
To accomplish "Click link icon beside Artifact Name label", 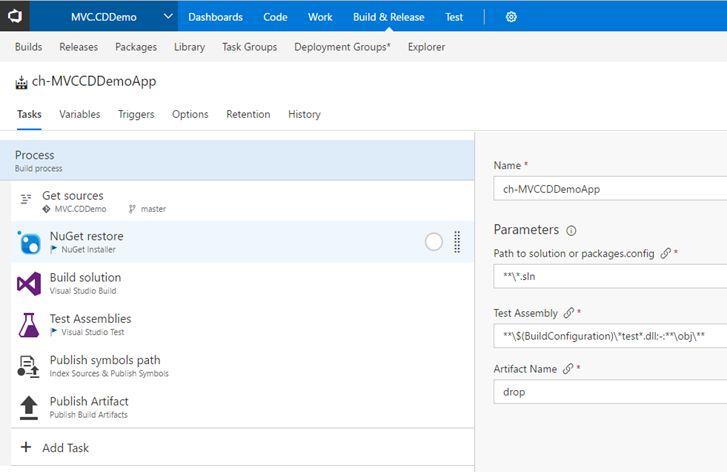I will pos(568,369).
